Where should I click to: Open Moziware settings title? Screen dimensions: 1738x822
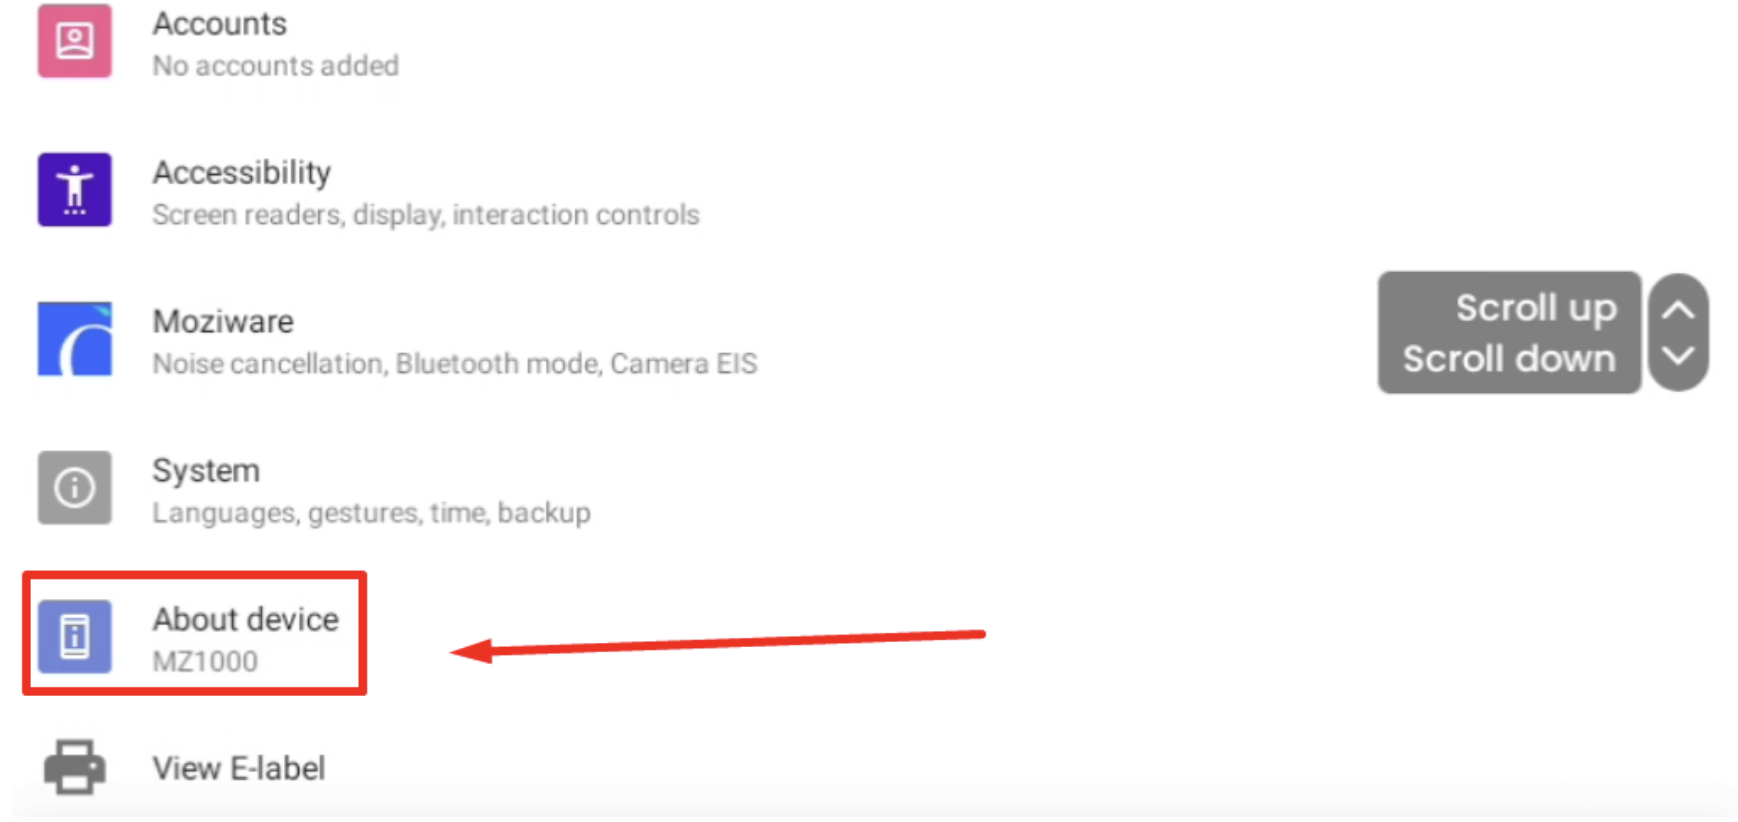click(223, 321)
